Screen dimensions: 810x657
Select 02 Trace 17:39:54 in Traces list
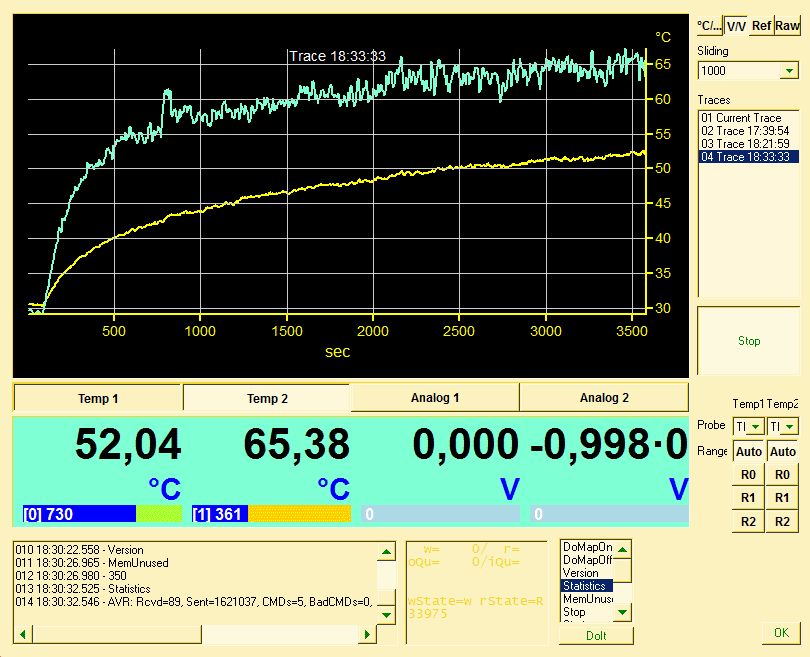coord(746,131)
